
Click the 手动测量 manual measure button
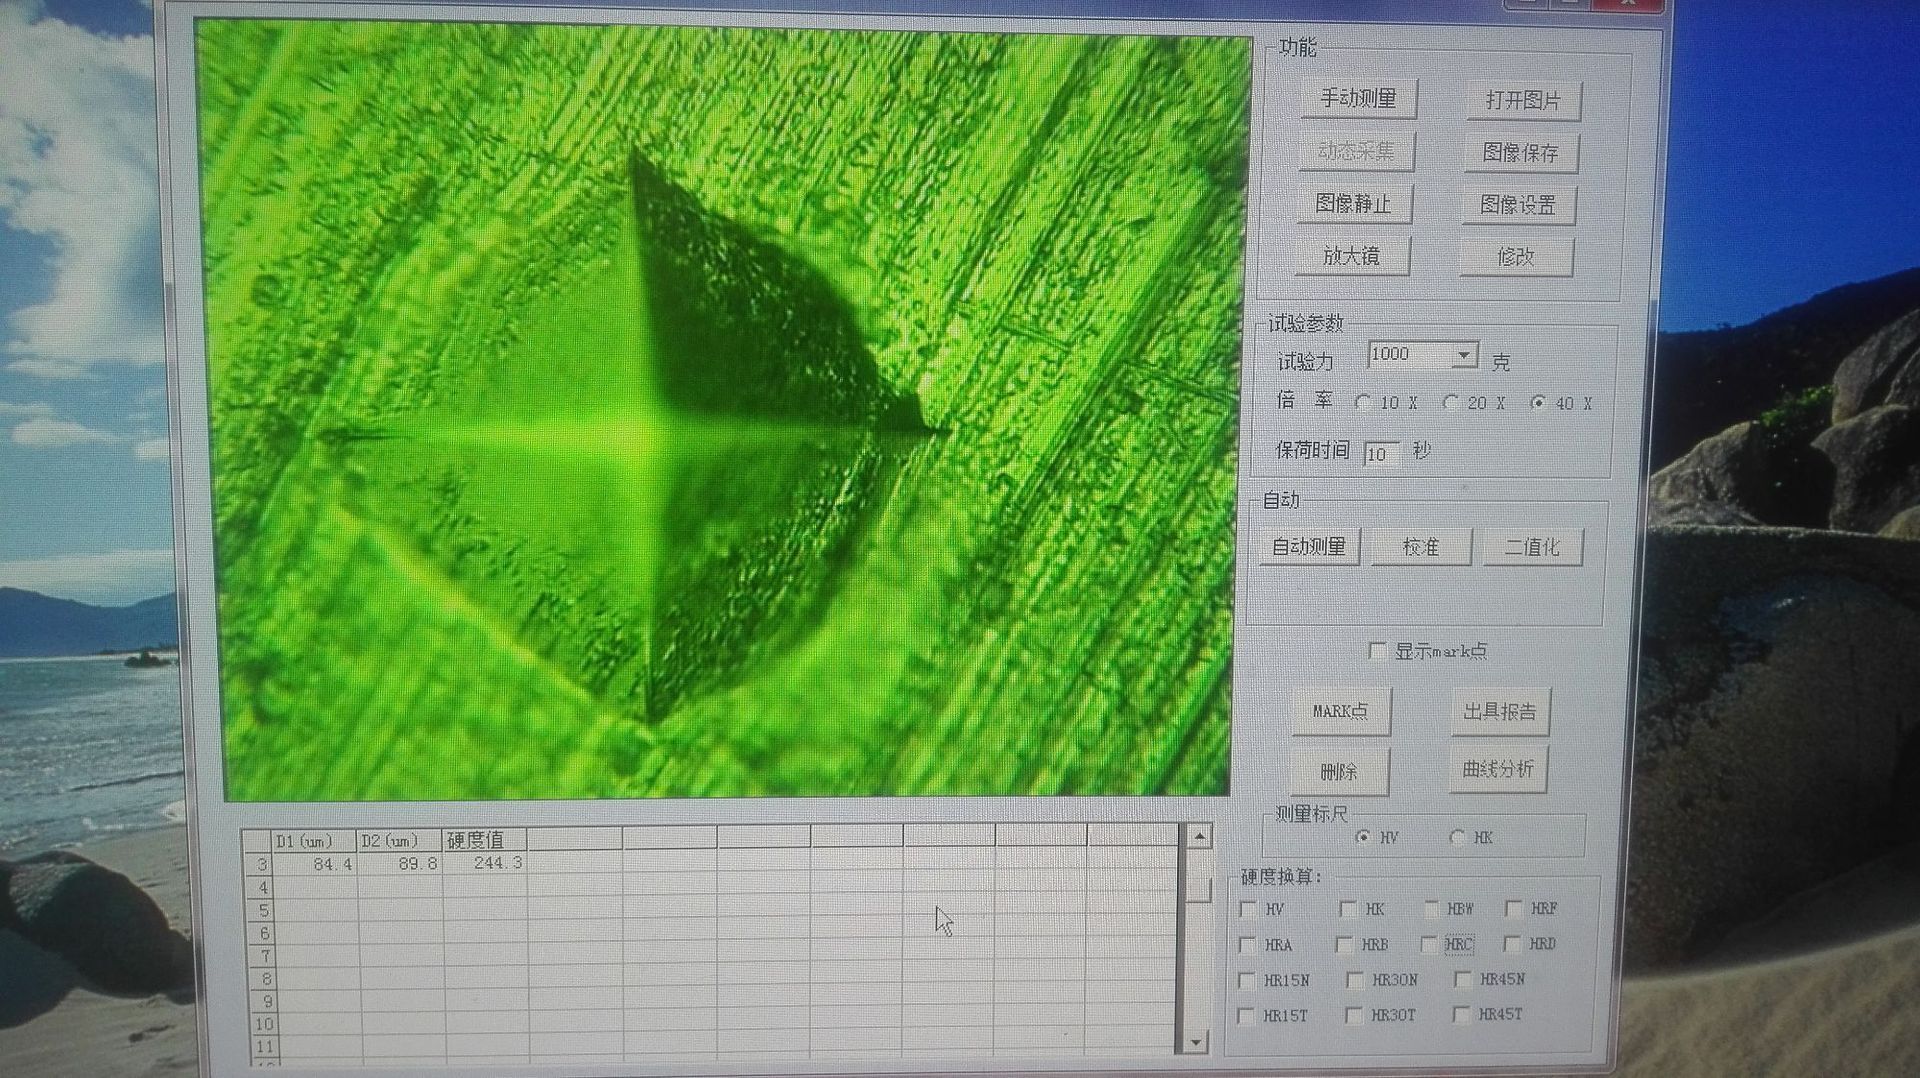point(1358,98)
